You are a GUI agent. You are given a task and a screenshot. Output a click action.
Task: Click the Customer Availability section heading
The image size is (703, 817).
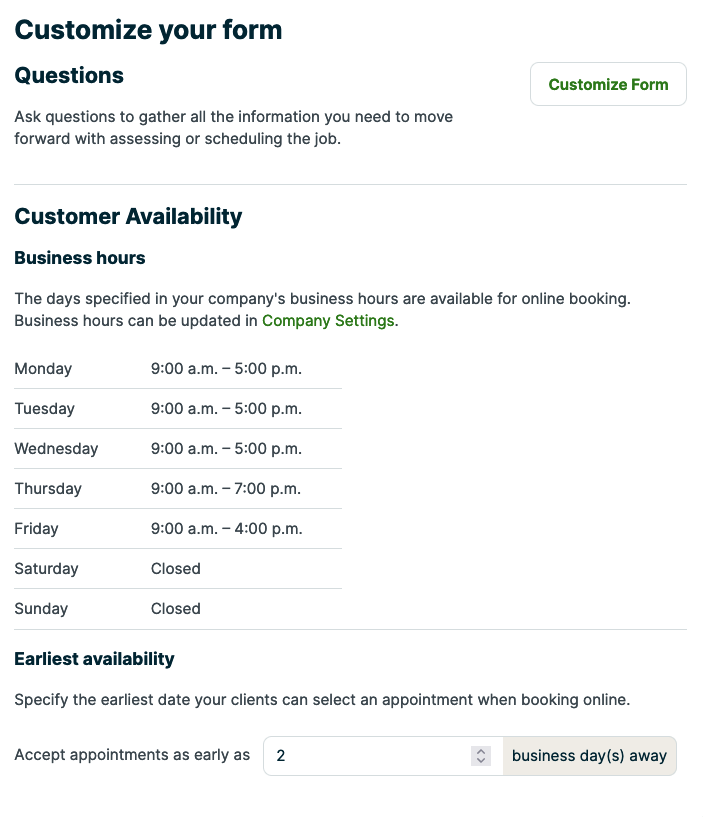click(x=128, y=216)
